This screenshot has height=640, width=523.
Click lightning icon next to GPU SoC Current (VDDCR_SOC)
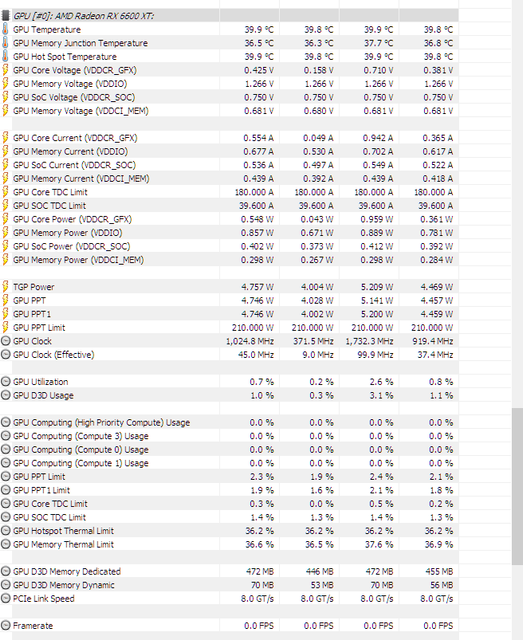(5, 165)
